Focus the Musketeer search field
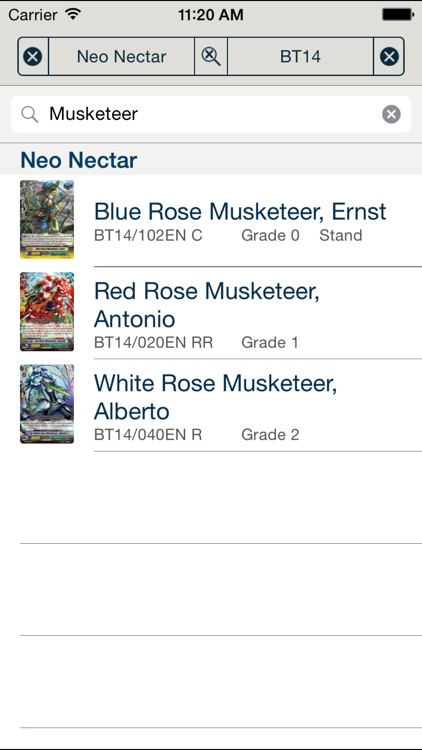Screen dimensions: 422x750 211,114
